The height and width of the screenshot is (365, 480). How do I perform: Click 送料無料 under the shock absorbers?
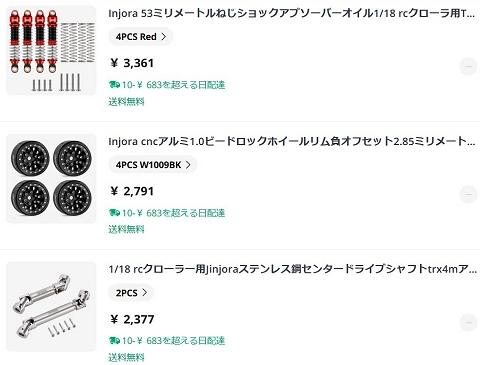click(x=126, y=101)
